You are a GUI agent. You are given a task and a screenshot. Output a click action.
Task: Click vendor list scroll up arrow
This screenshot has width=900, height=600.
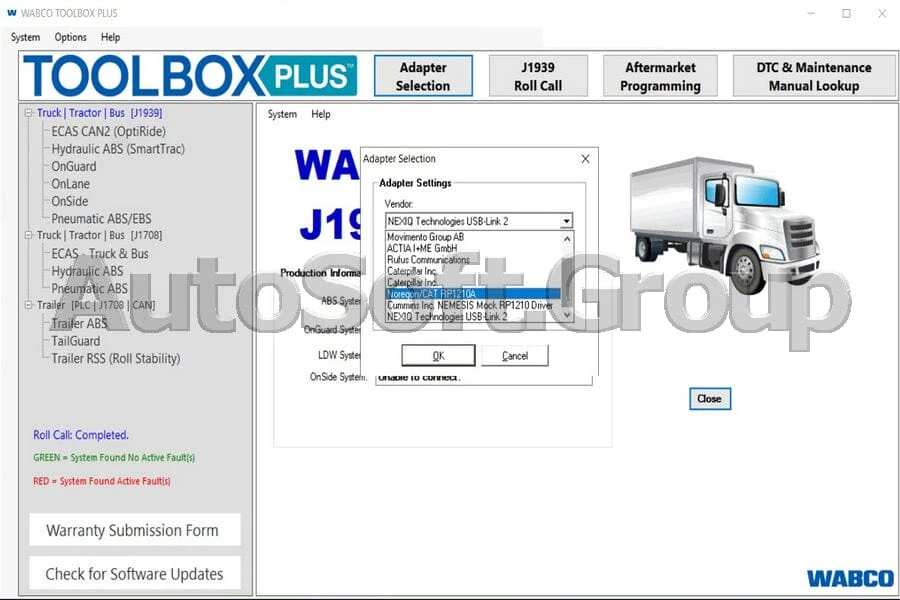point(567,238)
